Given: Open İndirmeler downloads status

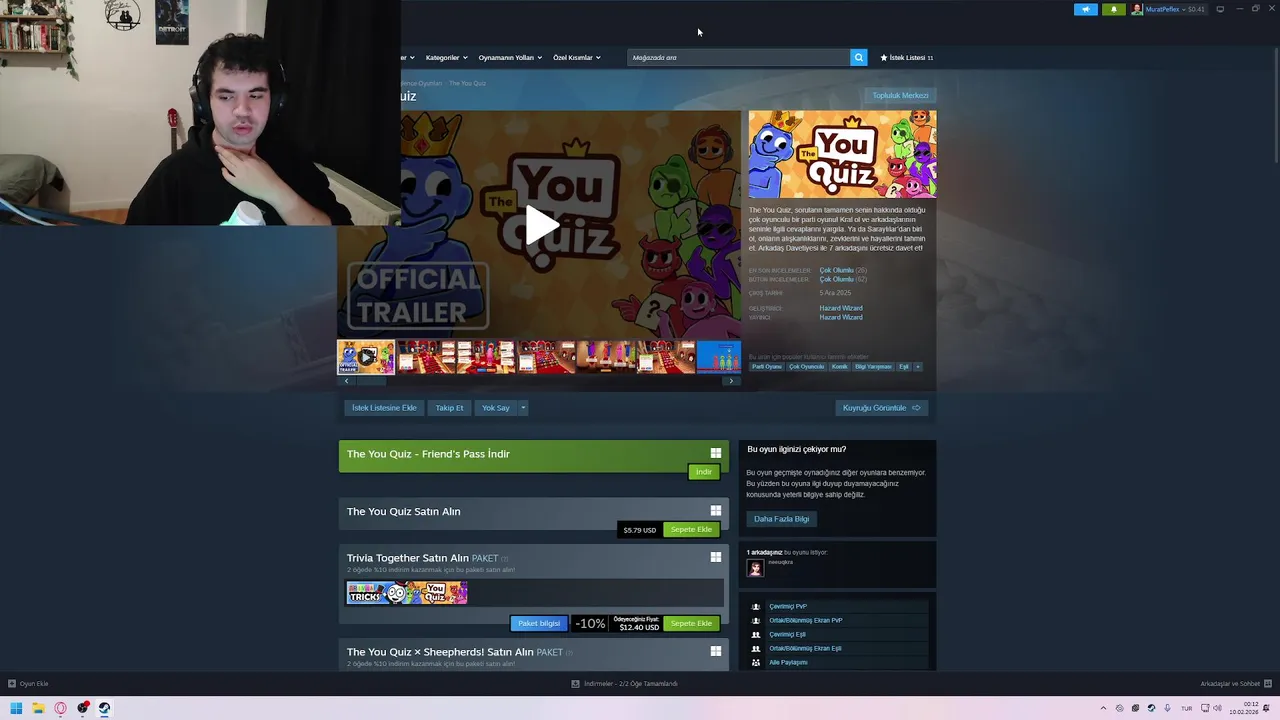Looking at the screenshot, I should pos(624,684).
